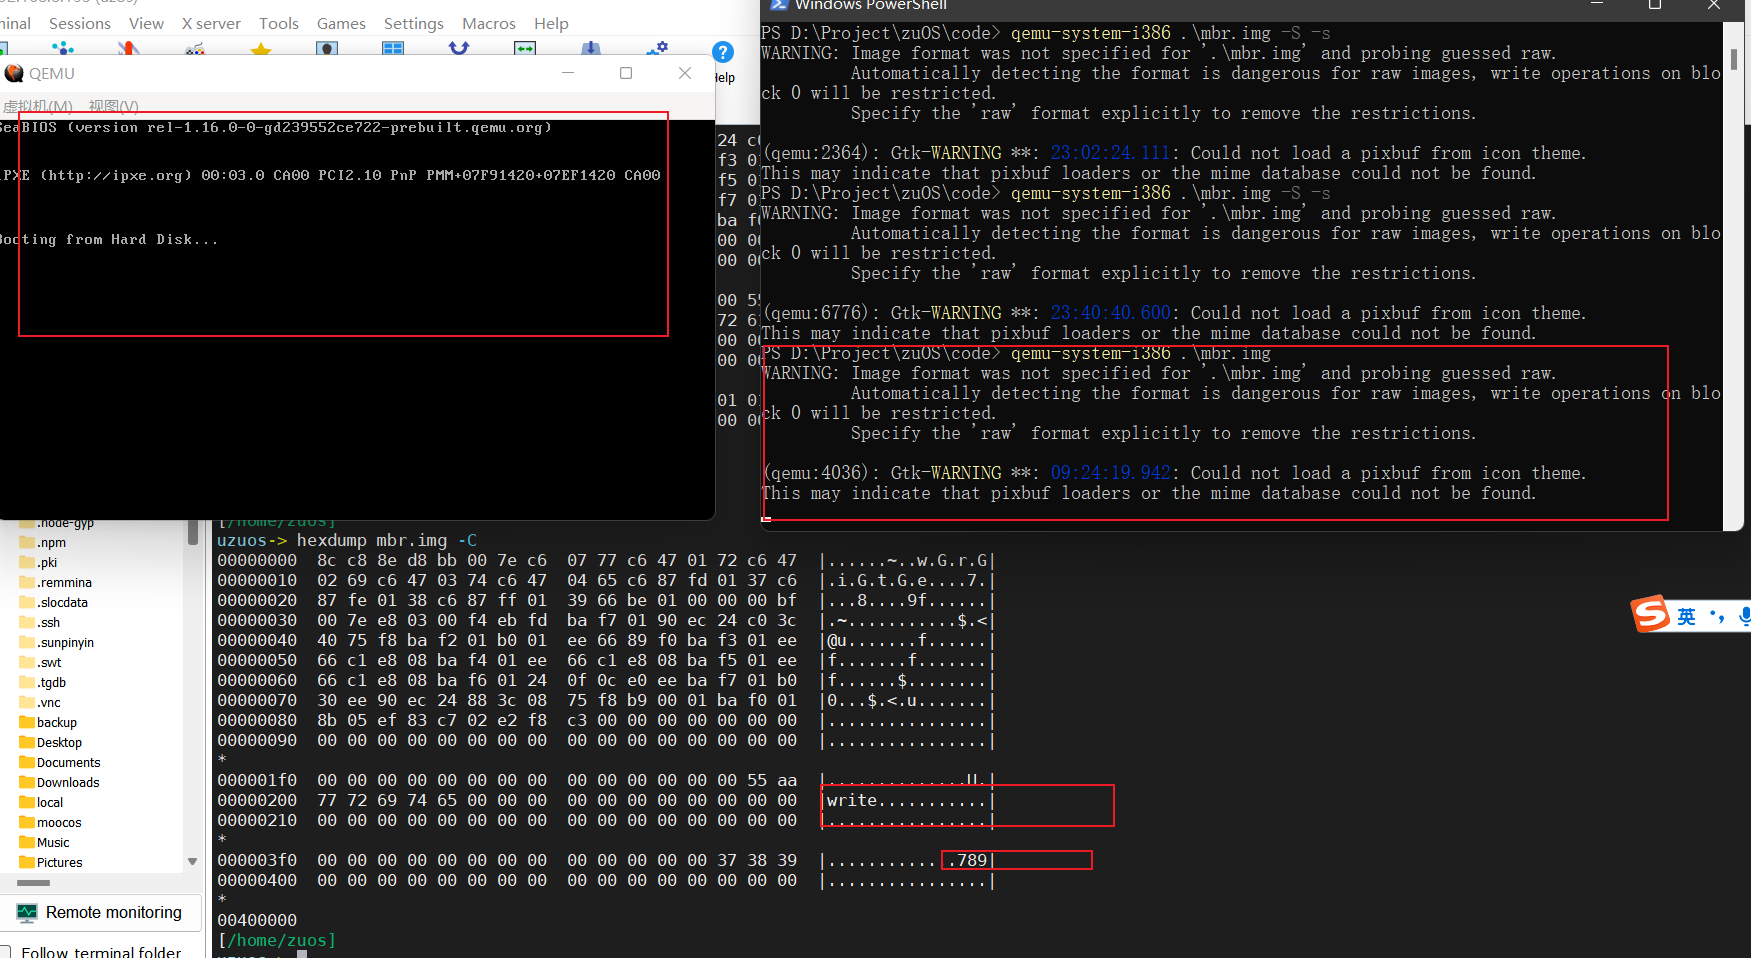Select the local folder
The width and height of the screenshot is (1751, 958).
point(42,803)
